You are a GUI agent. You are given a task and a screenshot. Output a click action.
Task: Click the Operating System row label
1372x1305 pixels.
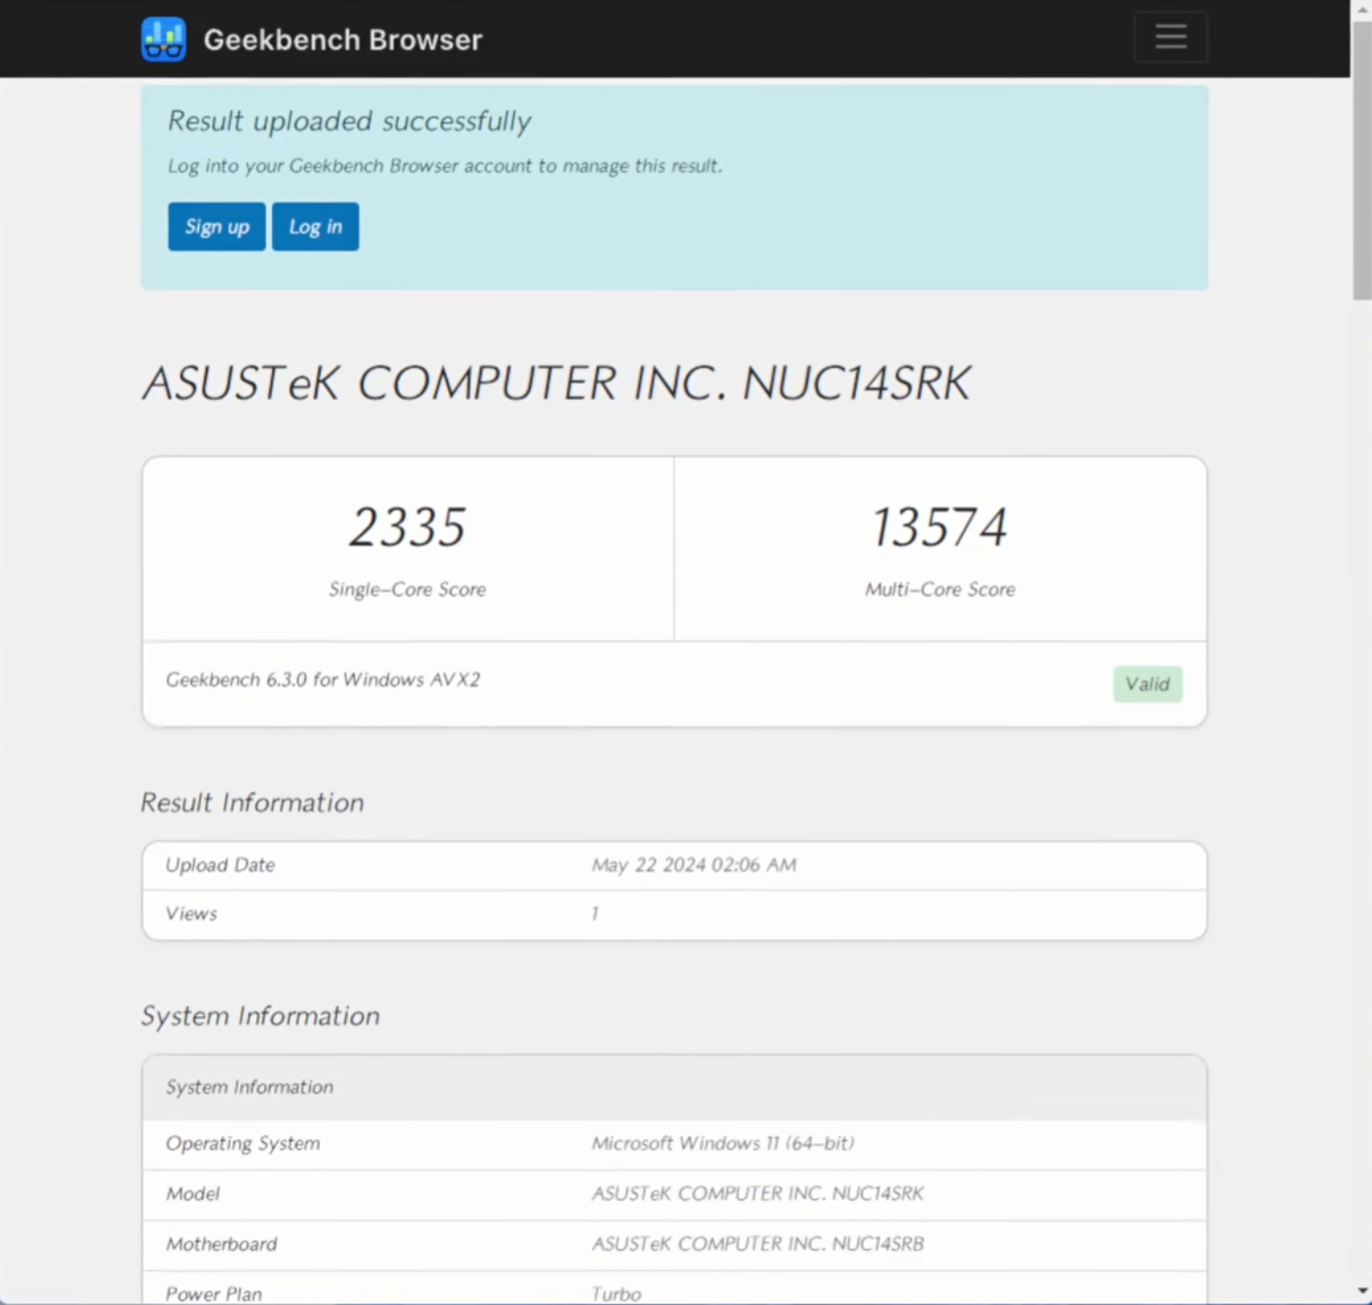243,1144
